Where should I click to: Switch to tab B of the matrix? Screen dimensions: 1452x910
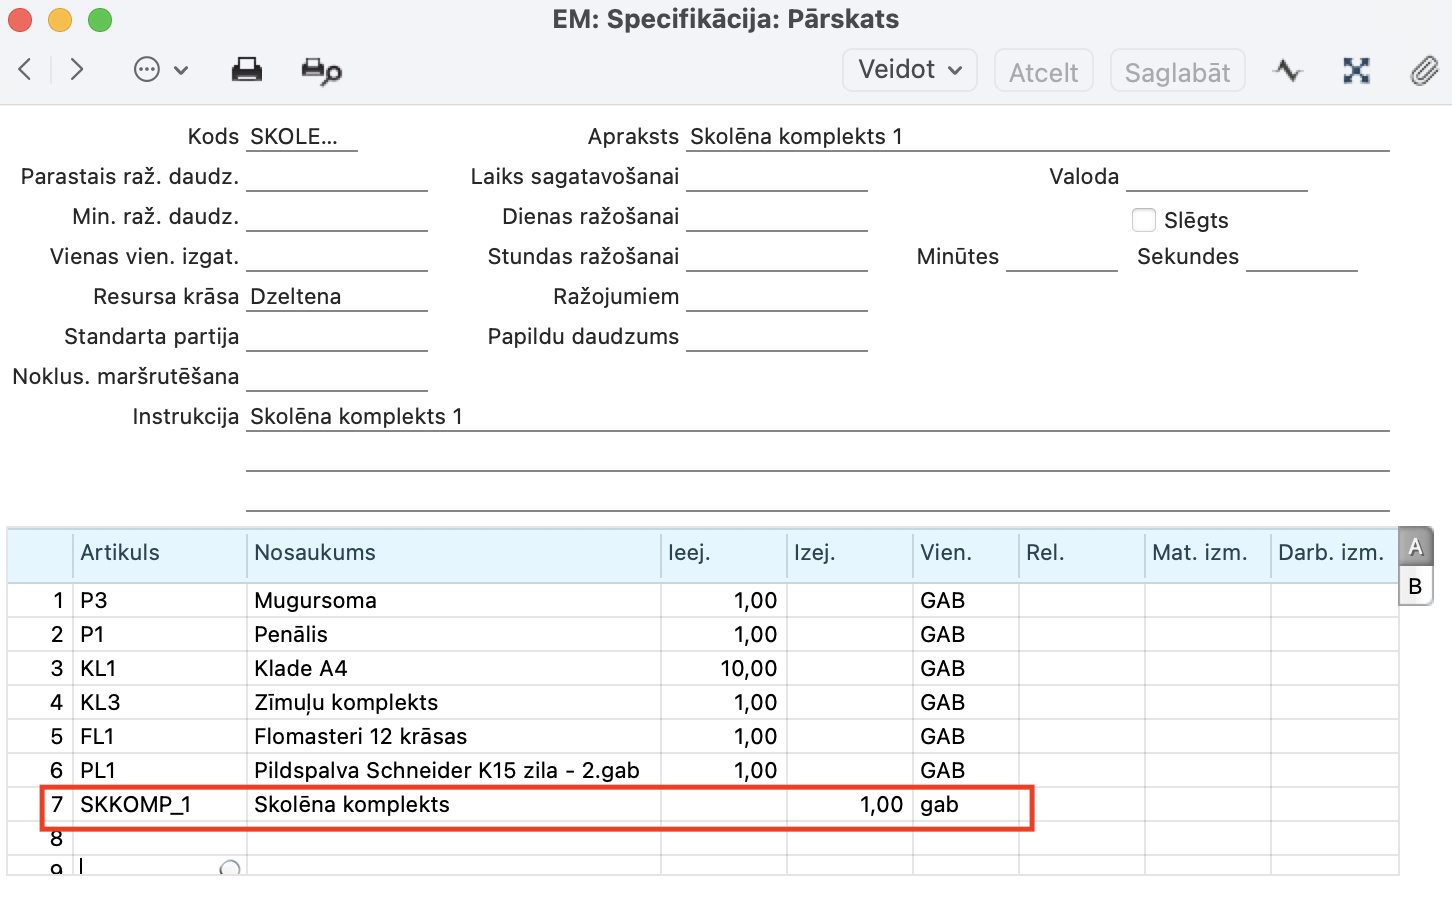[x=1415, y=586]
